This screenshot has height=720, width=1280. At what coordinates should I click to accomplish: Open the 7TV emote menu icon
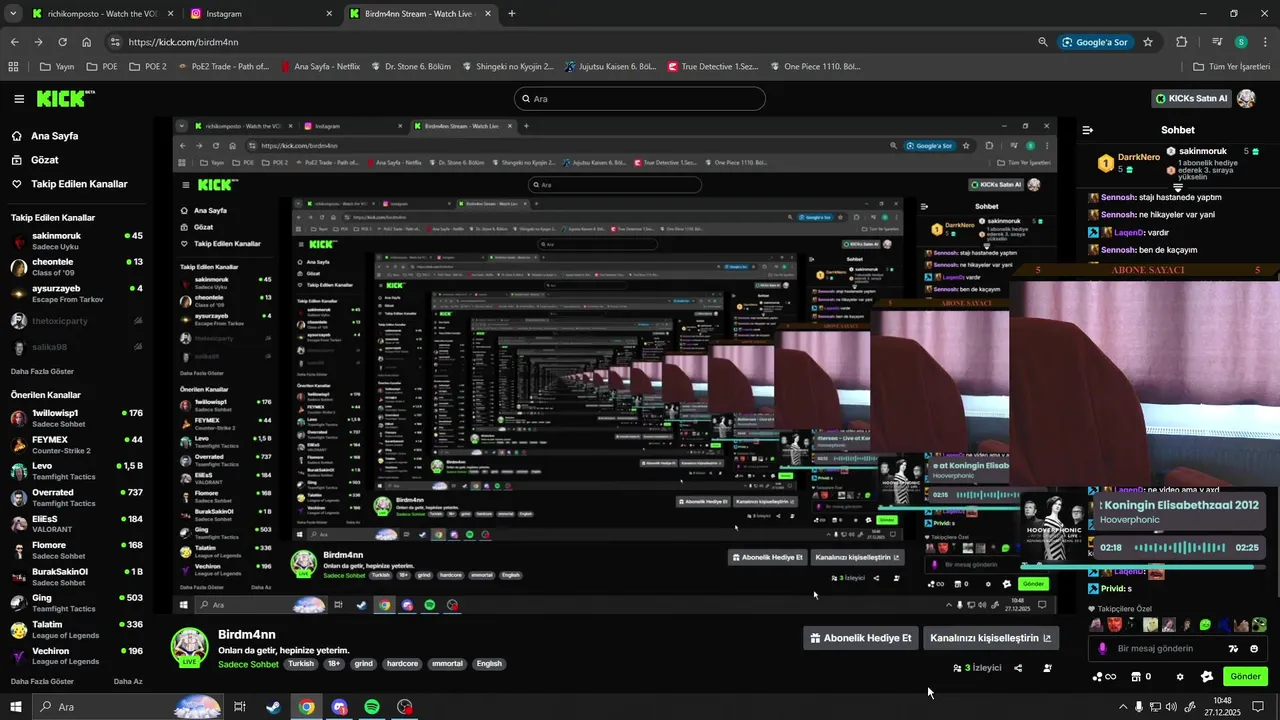point(1234,648)
